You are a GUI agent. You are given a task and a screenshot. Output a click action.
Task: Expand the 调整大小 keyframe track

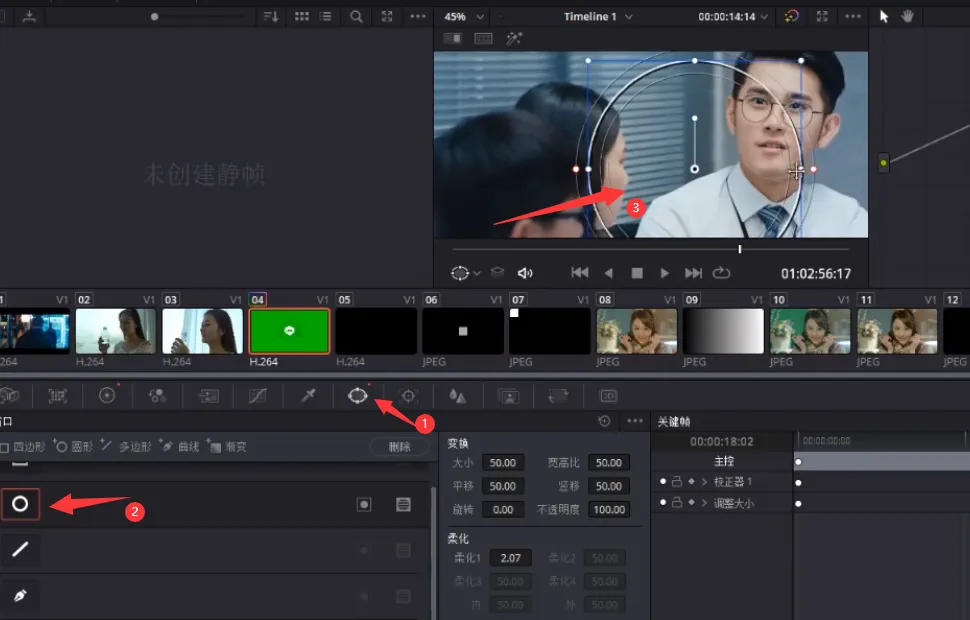(x=704, y=502)
